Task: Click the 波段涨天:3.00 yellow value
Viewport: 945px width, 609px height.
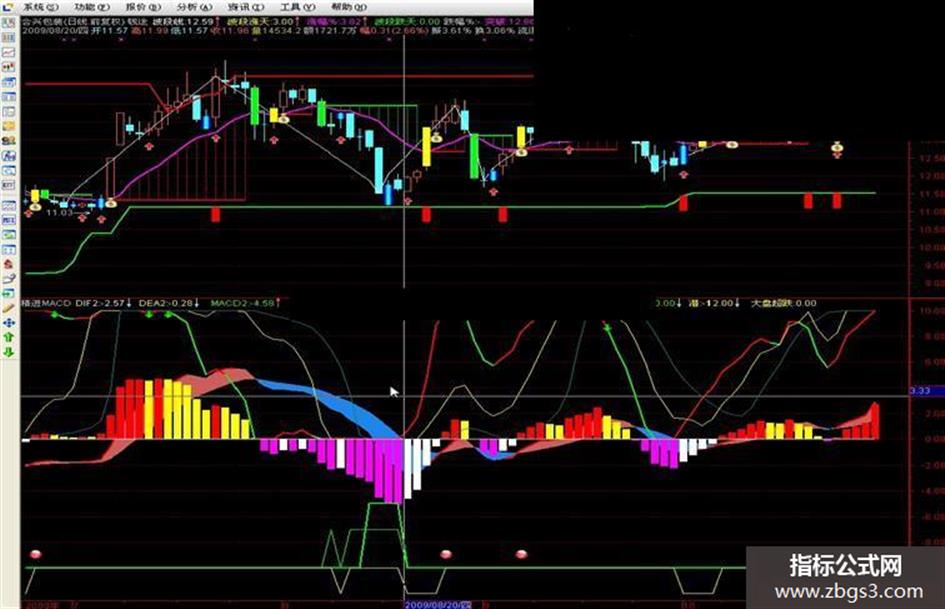Action: click(x=260, y=21)
